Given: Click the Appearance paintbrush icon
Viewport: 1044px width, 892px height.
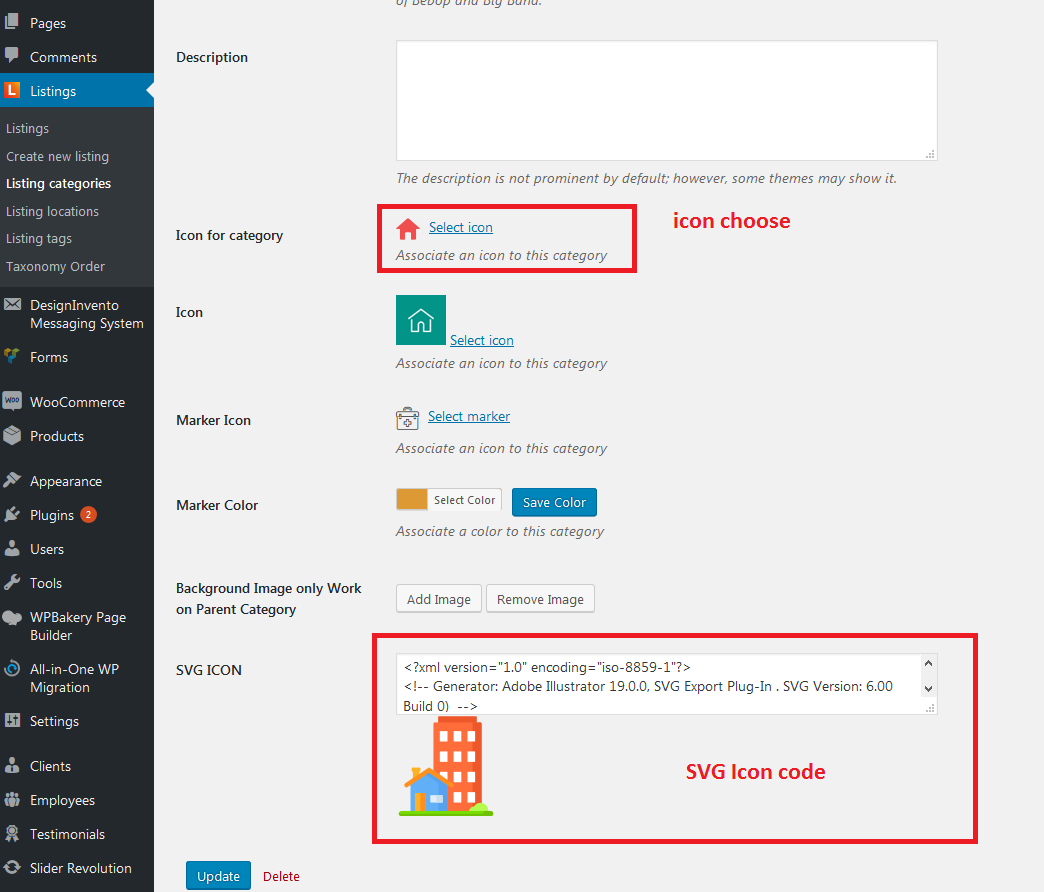Looking at the screenshot, I should pyautogui.click(x=12, y=480).
